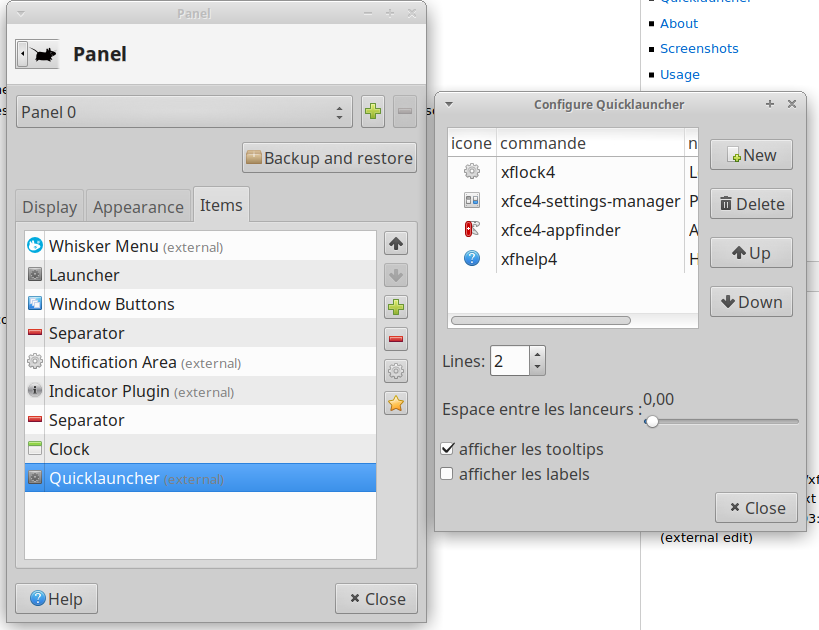This screenshot has width=819, height=630.
Task: Increase the Lines spinner value
Action: (538, 353)
